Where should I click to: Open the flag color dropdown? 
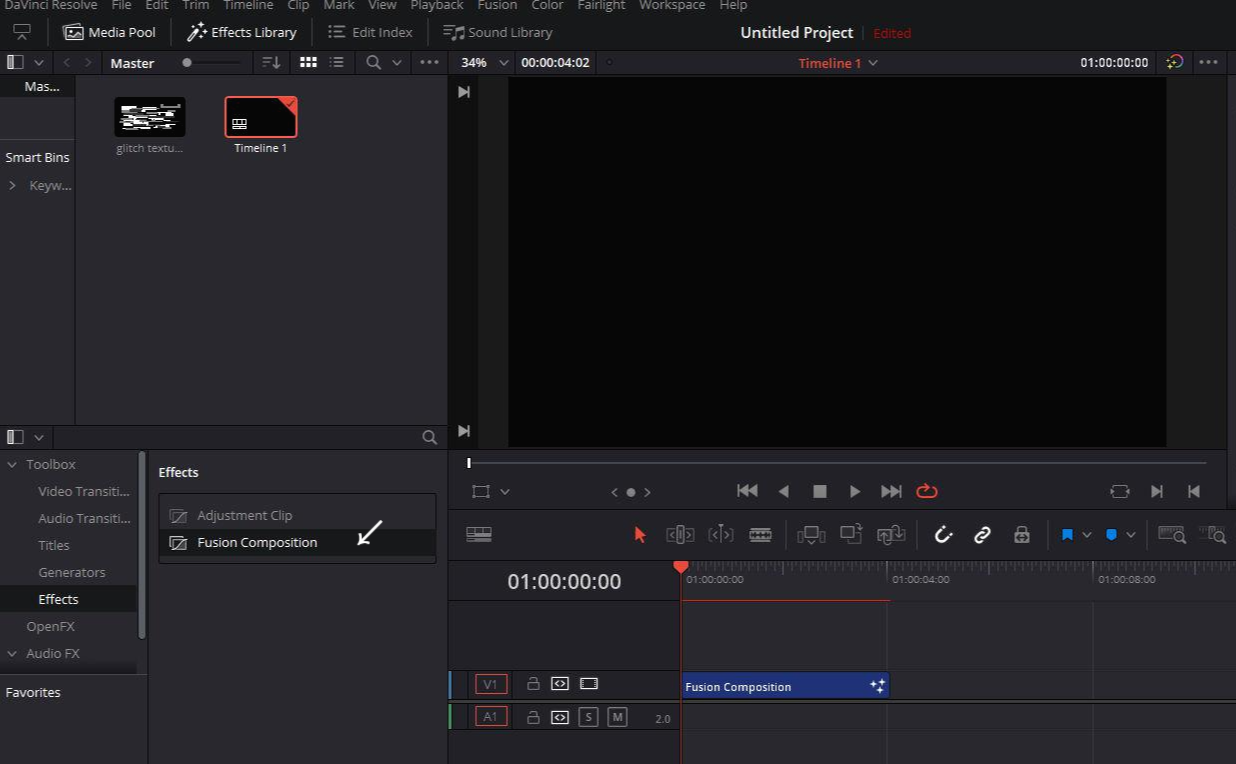tap(1087, 535)
